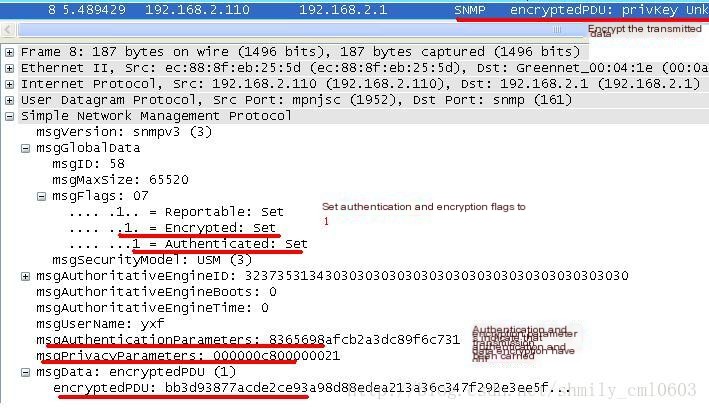Select packet 8 SNMP row
Screen dimensions: 709x410
coord(354,10)
